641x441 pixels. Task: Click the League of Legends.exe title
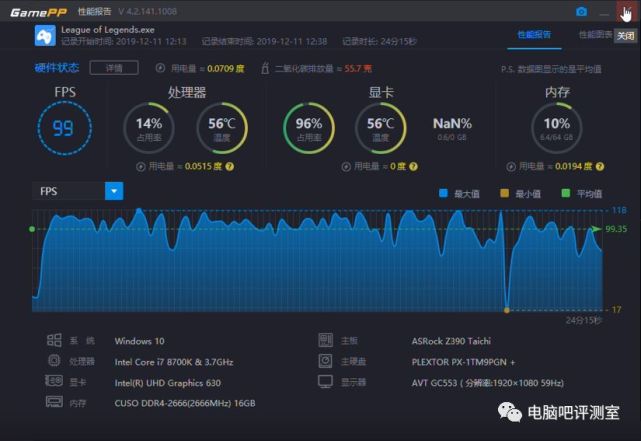pos(108,30)
